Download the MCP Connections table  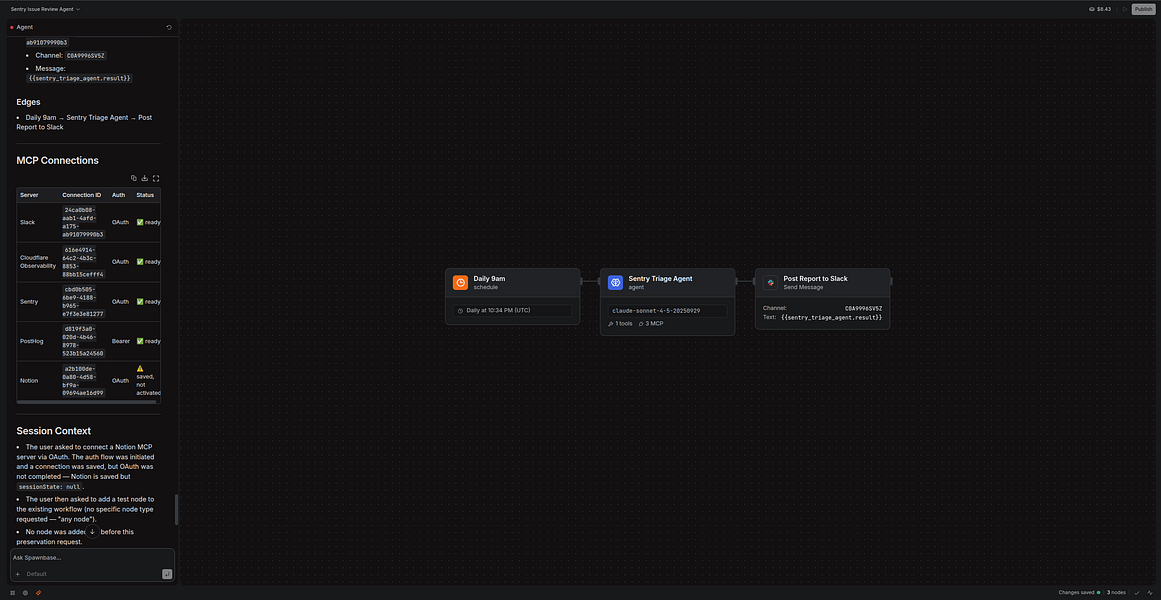145,178
